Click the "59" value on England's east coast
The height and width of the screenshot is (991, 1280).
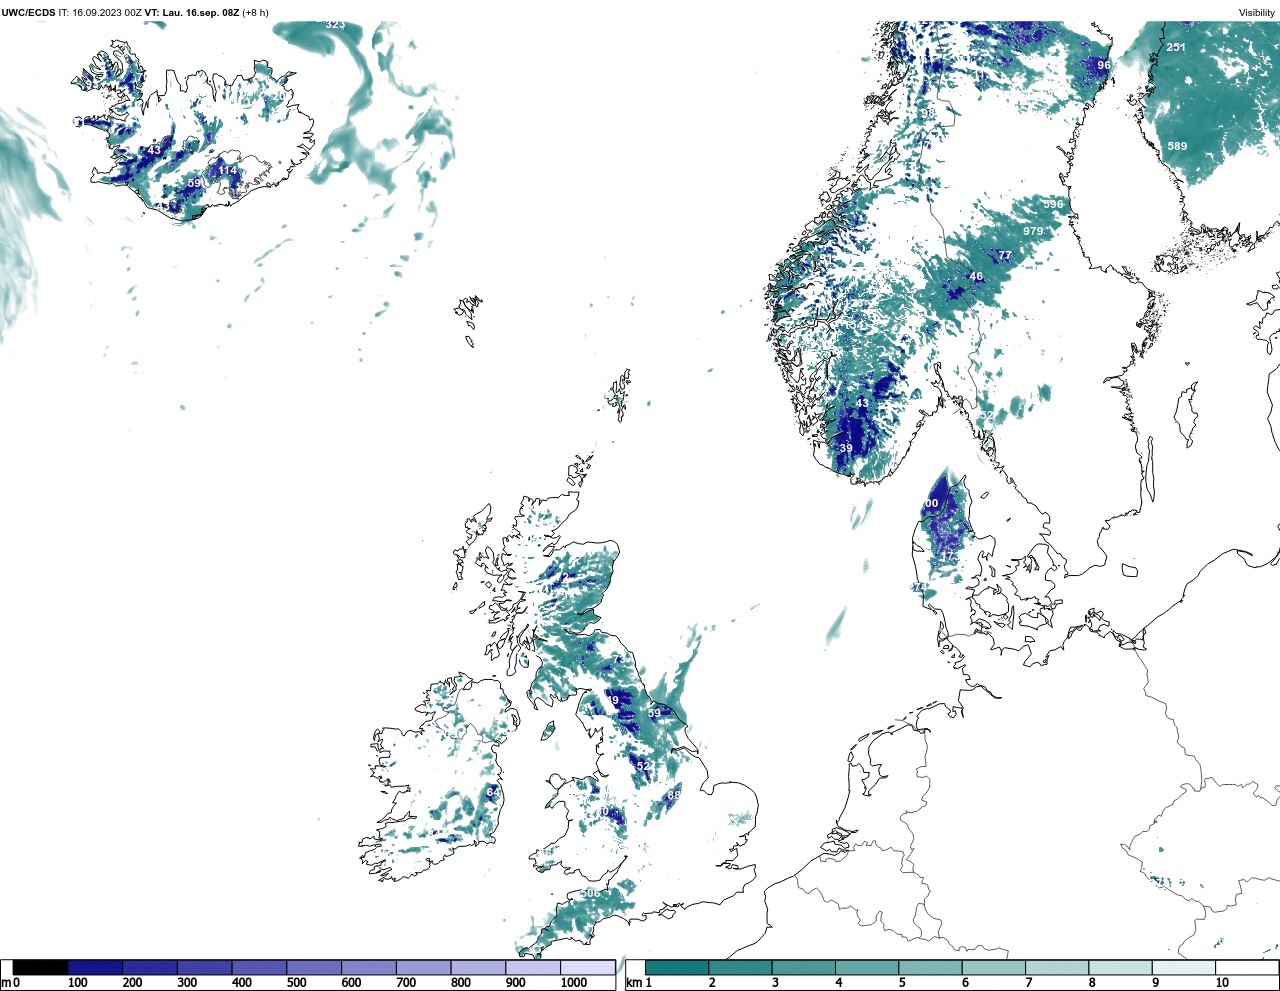coord(654,713)
